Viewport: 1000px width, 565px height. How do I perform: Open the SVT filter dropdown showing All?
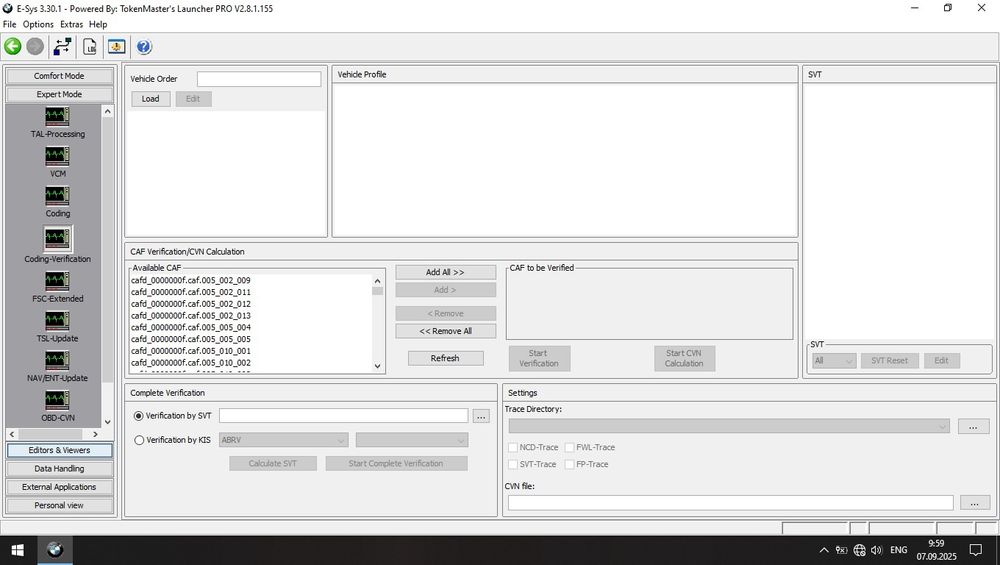(x=834, y=361)
